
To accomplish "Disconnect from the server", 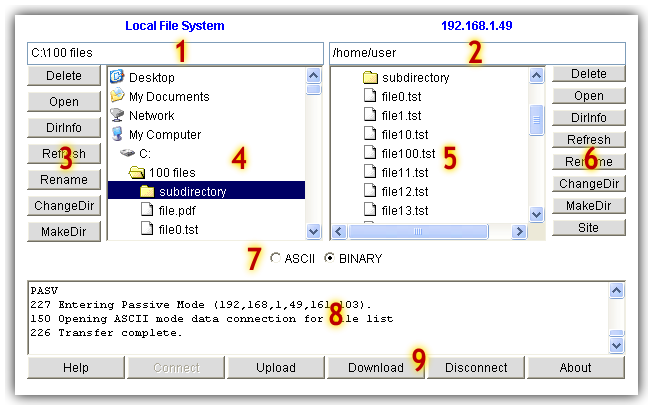I will click(x=476, y=368).
